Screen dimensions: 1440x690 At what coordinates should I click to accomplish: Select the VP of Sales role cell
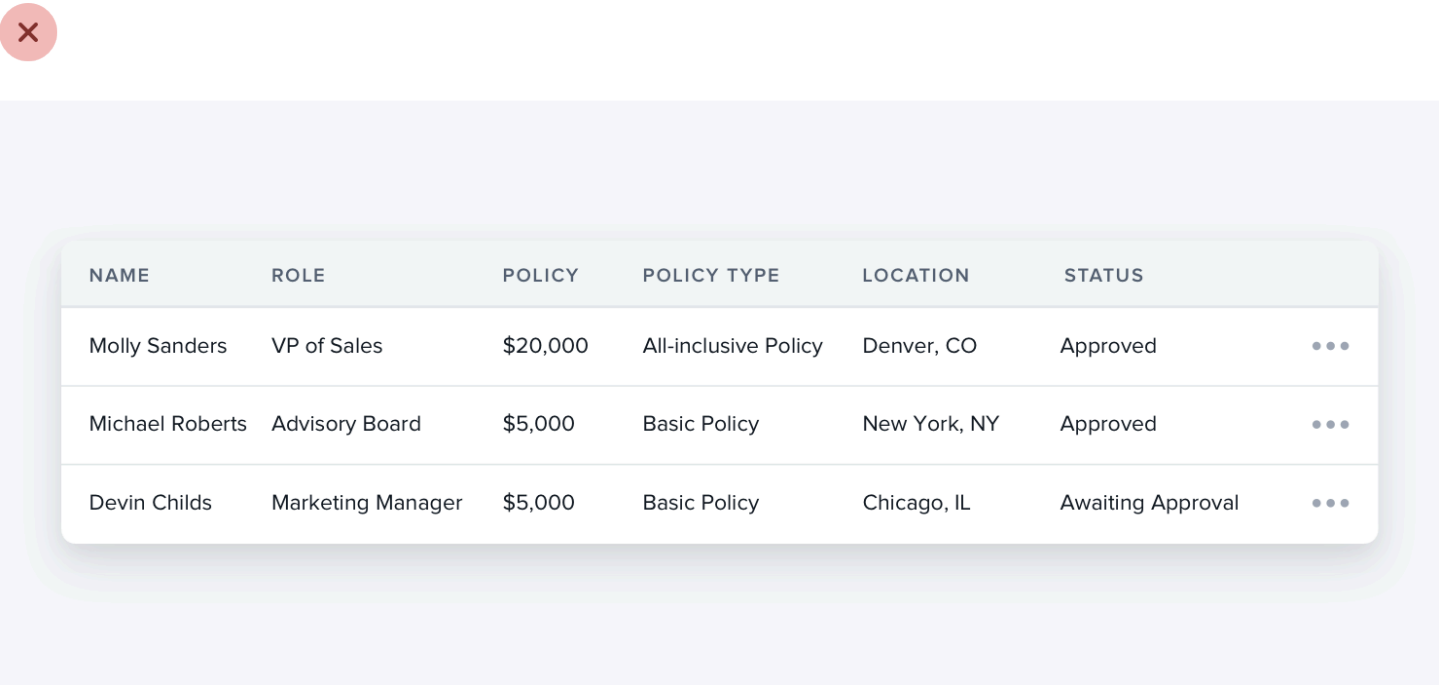coord(327,346)
